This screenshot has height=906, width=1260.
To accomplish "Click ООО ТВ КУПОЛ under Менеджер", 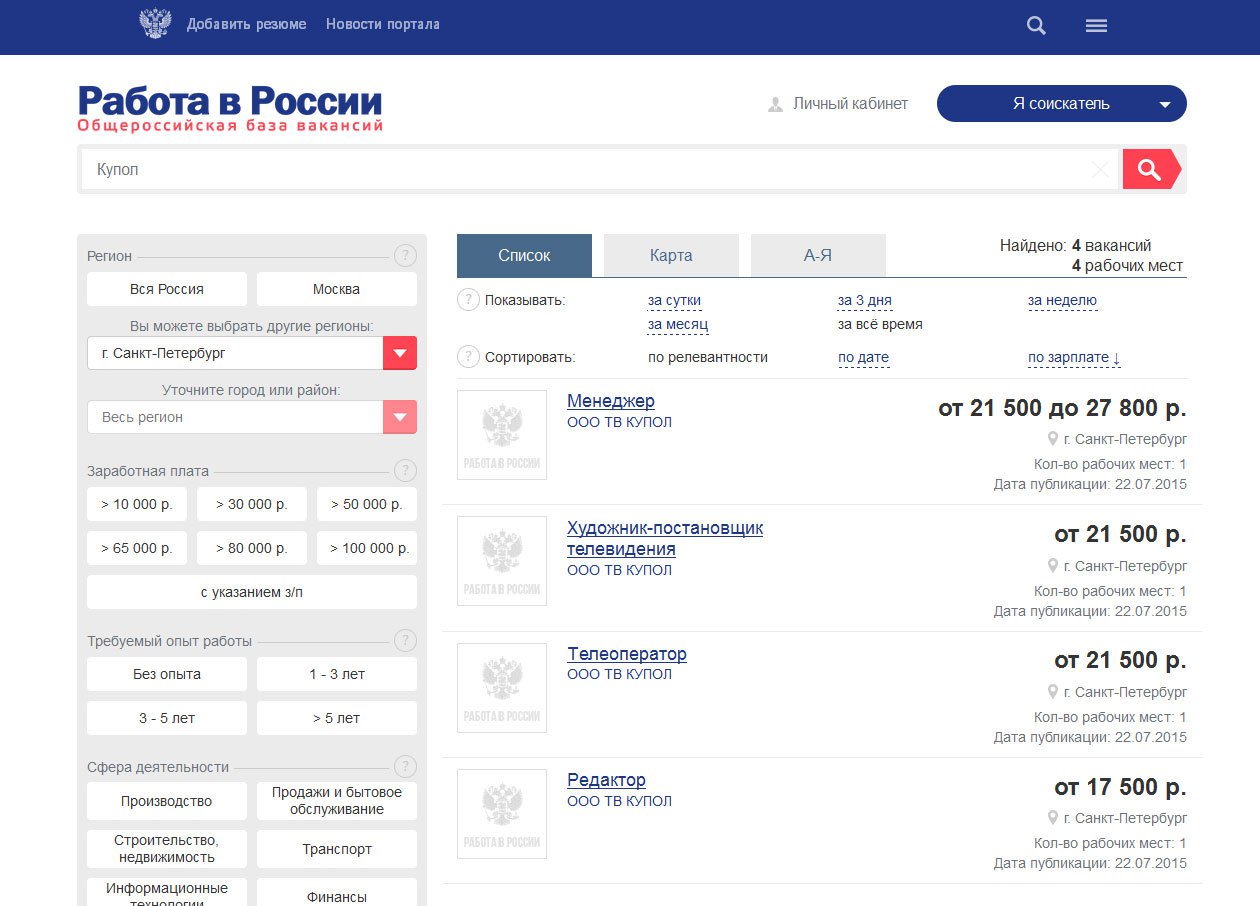I will [620, 422].
